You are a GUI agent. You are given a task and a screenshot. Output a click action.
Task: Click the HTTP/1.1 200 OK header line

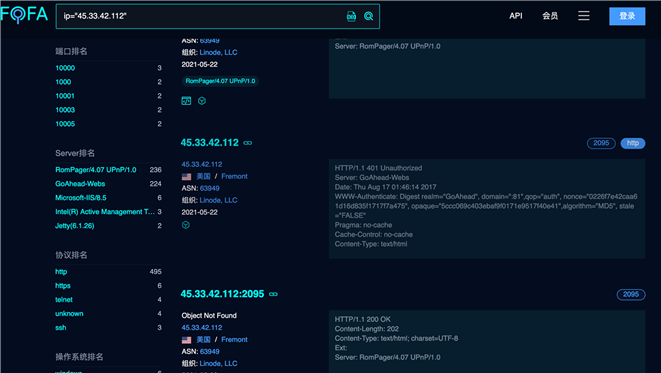pyautogui.click(x=363, y=319)
